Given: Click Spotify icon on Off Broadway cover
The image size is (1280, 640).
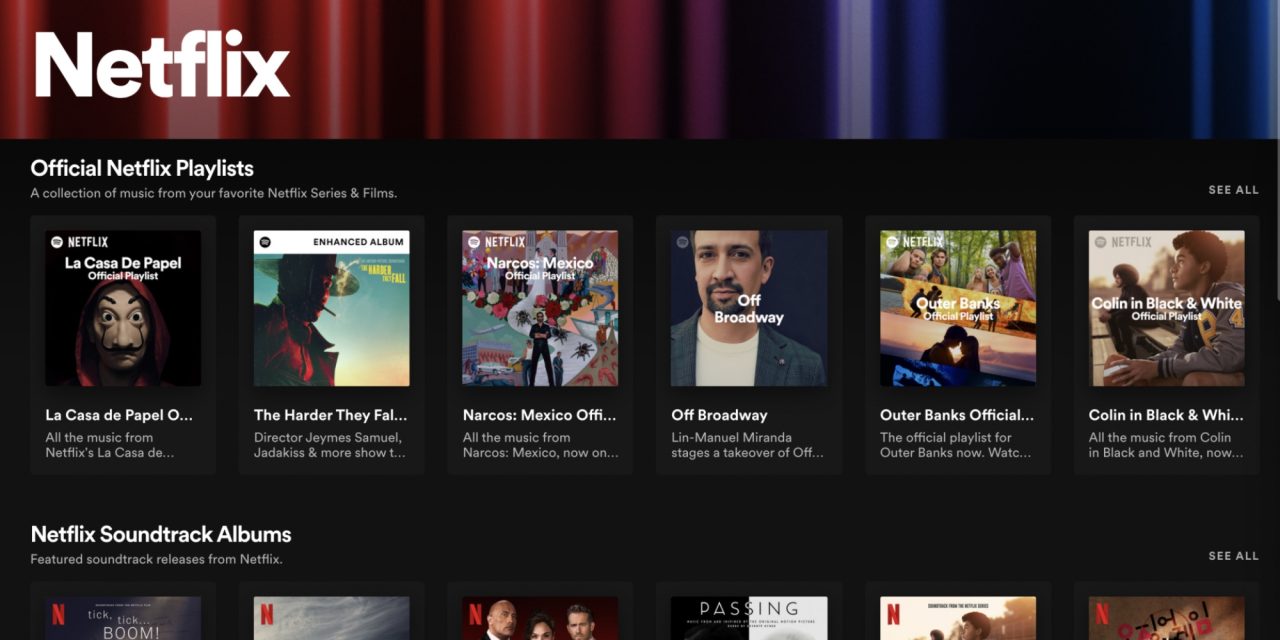Looking at the screenshot, I should 682,242.
